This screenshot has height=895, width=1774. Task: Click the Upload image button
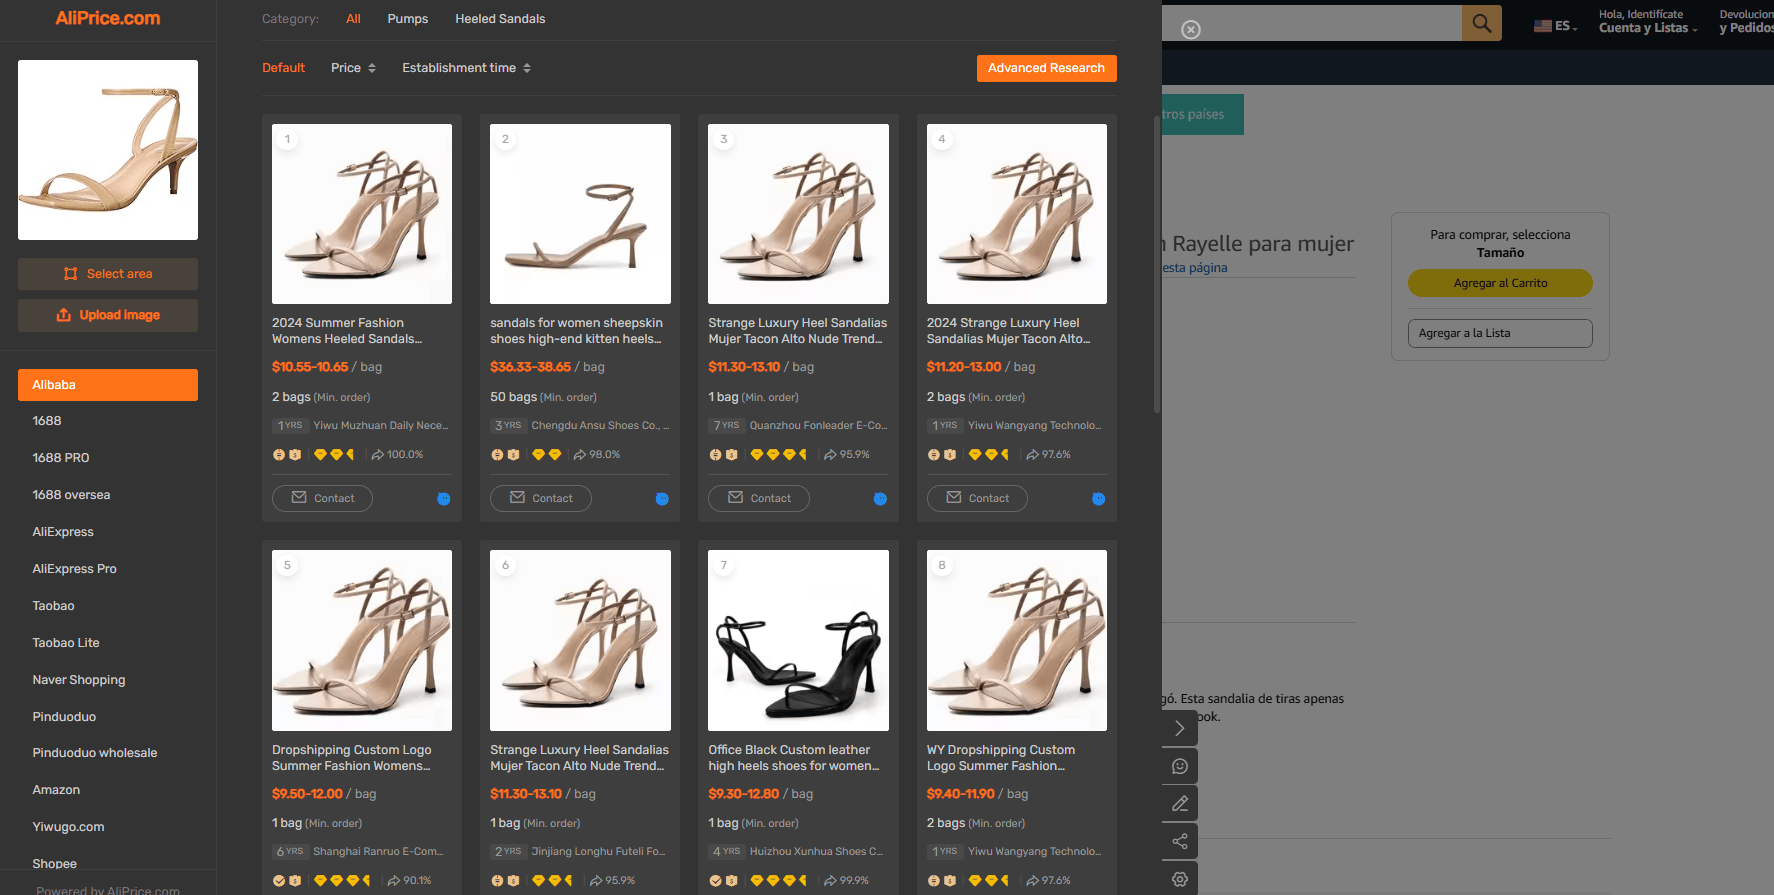(x=108, y=315)
